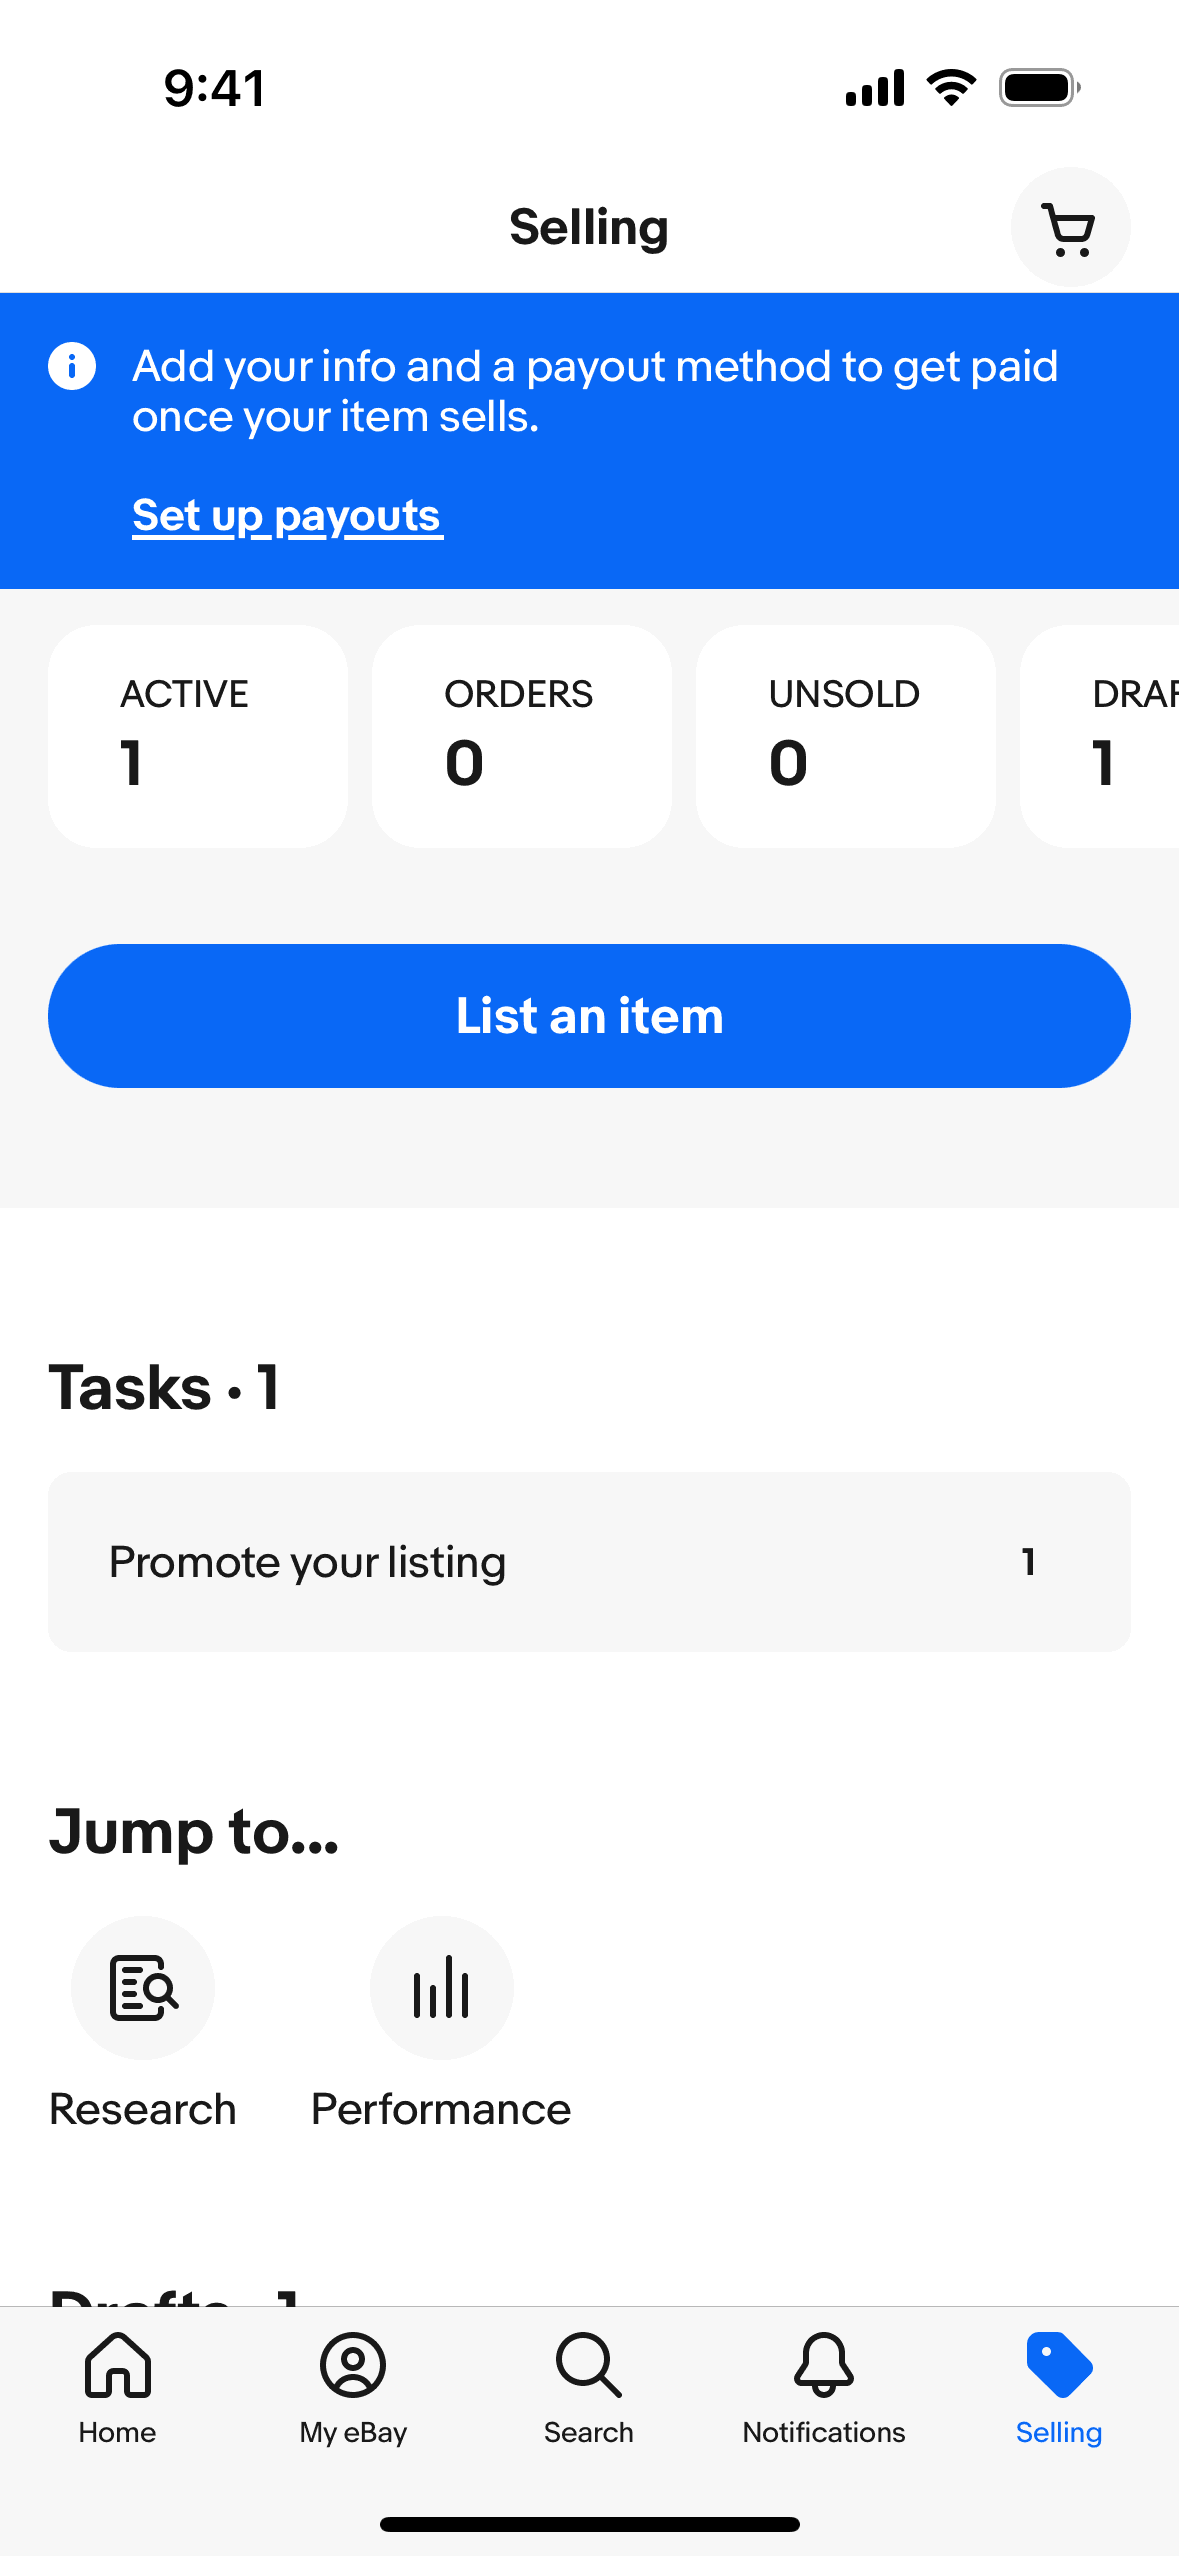Open the My eBay profile icon
Viewport: 1179px width, 2556px height.
point(353,2365)
